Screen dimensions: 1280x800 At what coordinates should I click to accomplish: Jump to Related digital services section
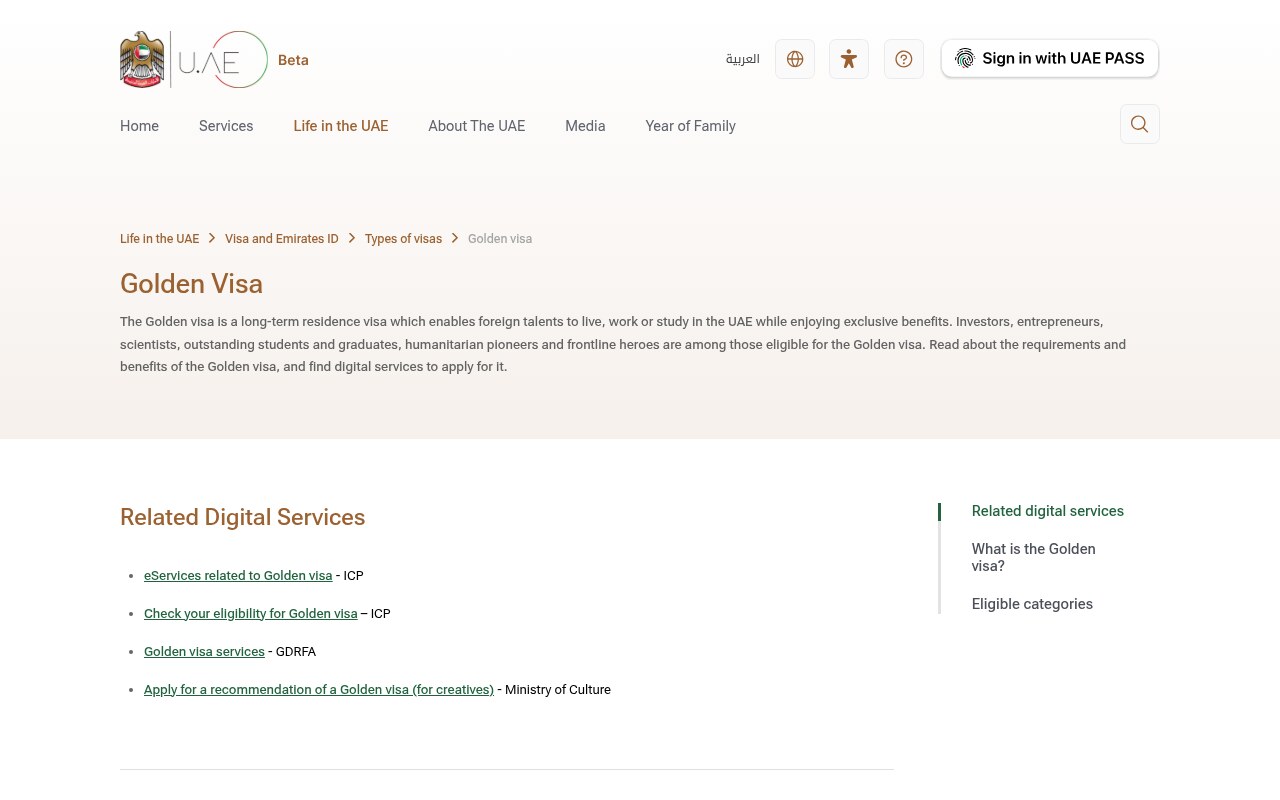click(1048, 511)
